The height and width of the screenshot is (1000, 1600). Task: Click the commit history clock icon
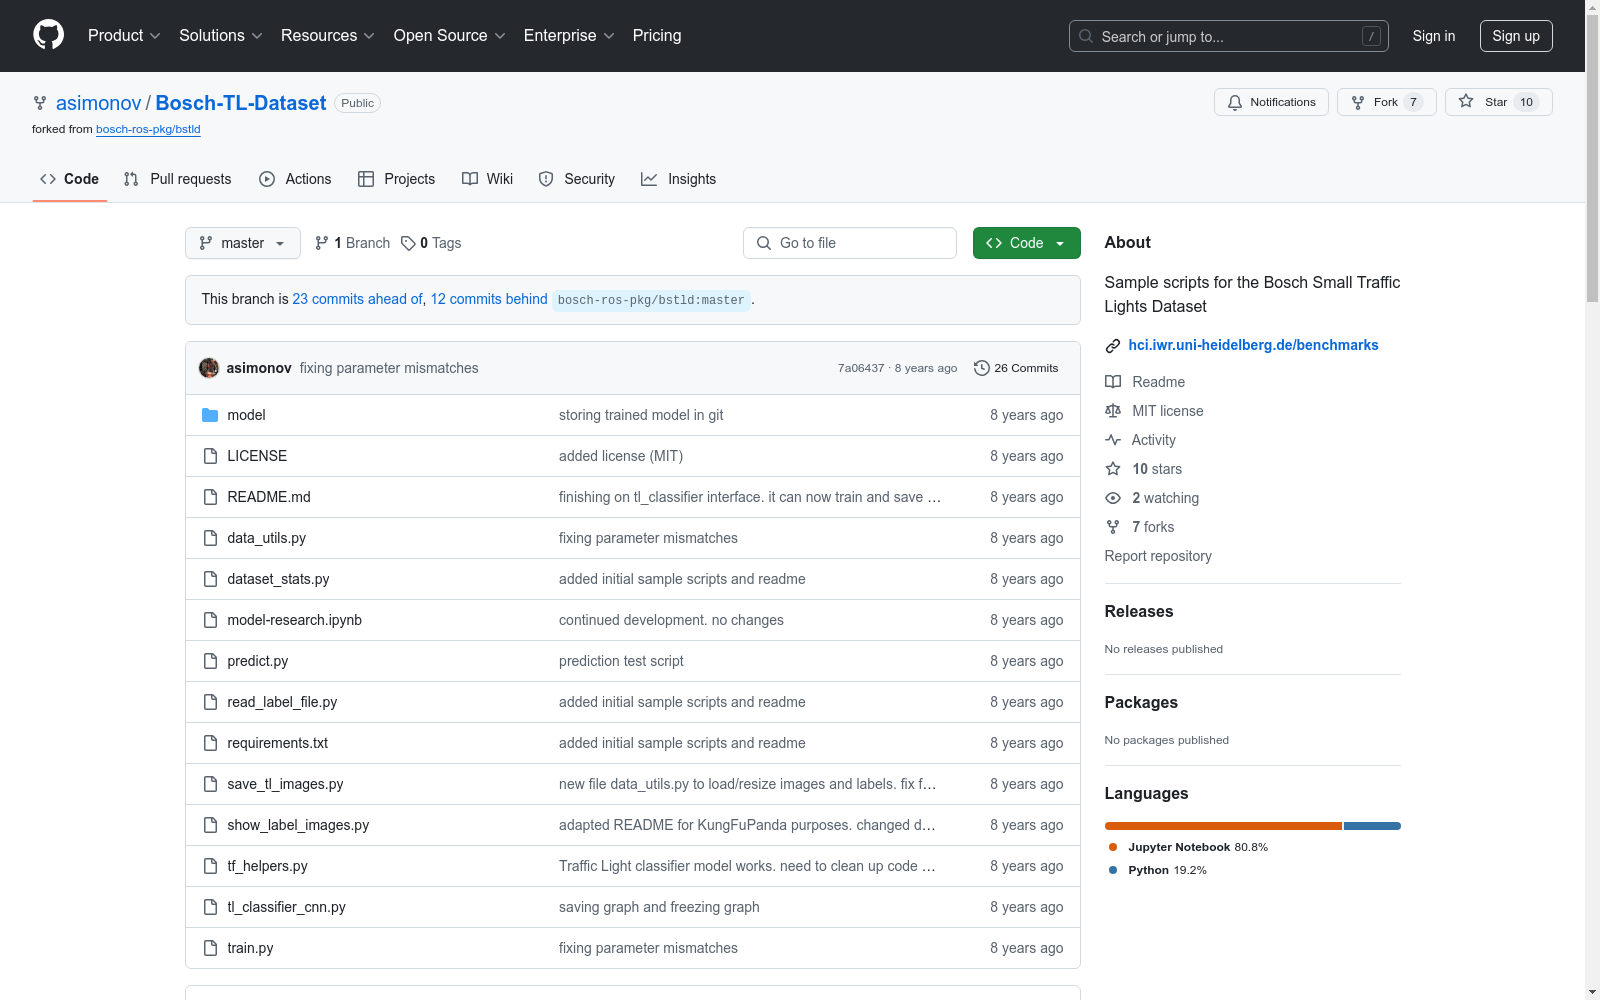tap(982, 368)
